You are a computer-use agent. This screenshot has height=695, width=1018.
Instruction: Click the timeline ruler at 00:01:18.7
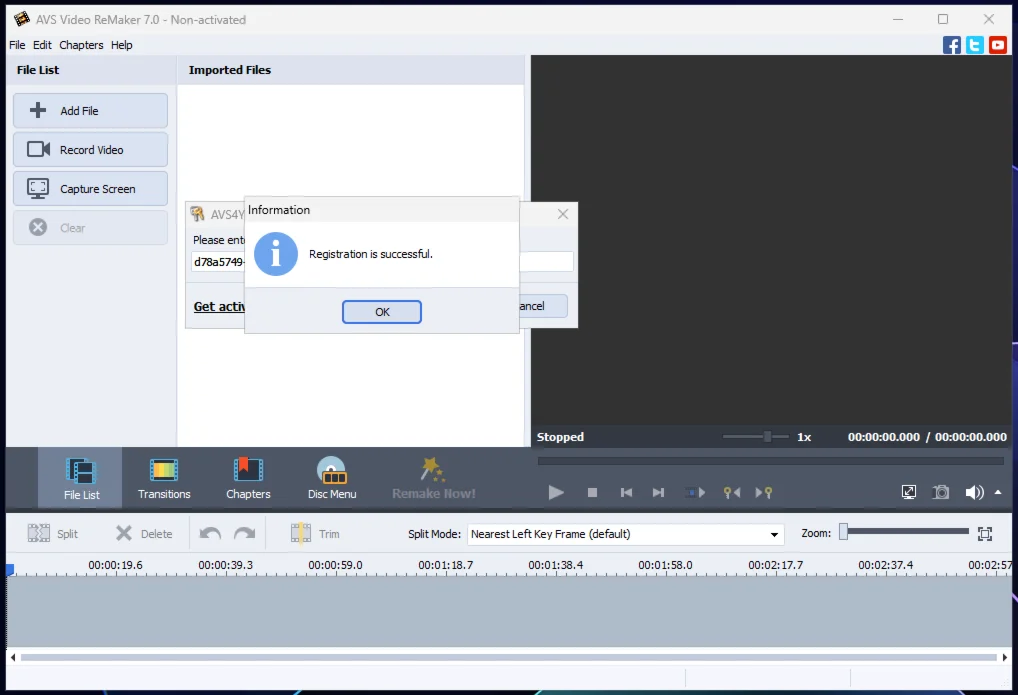pyautogui.click(x=445, y=566)
